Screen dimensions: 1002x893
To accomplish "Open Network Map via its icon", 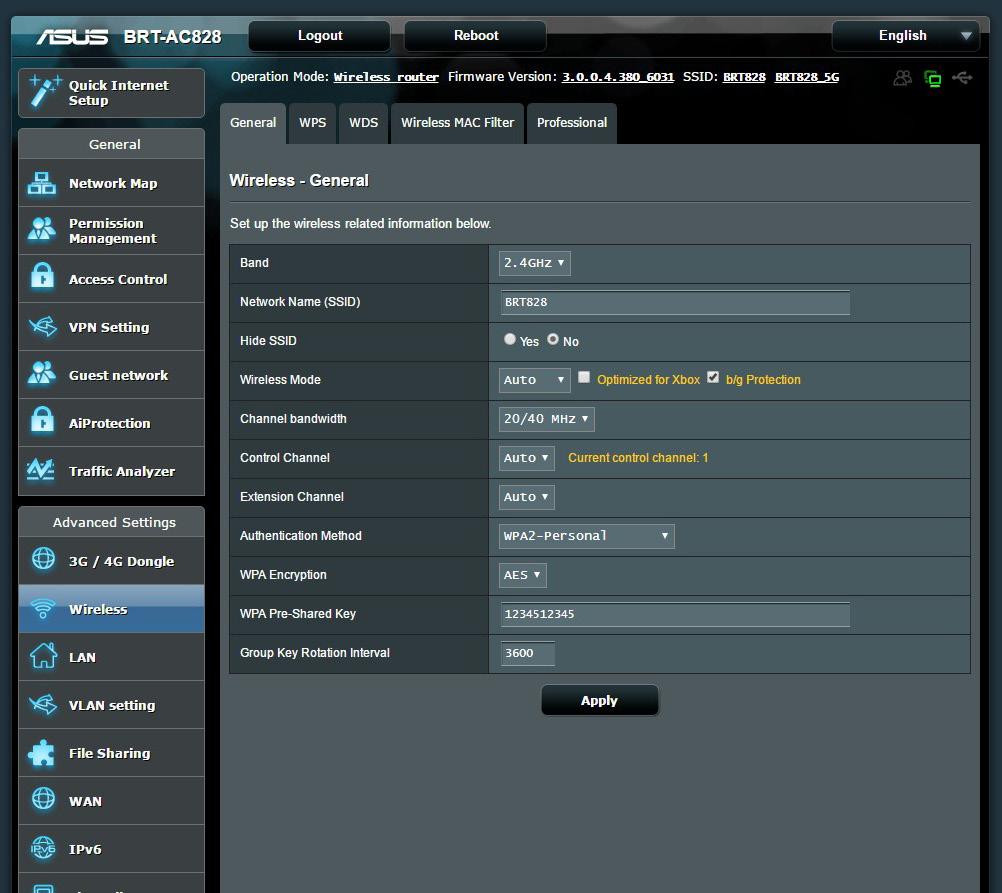I will [x=42, y=183].
